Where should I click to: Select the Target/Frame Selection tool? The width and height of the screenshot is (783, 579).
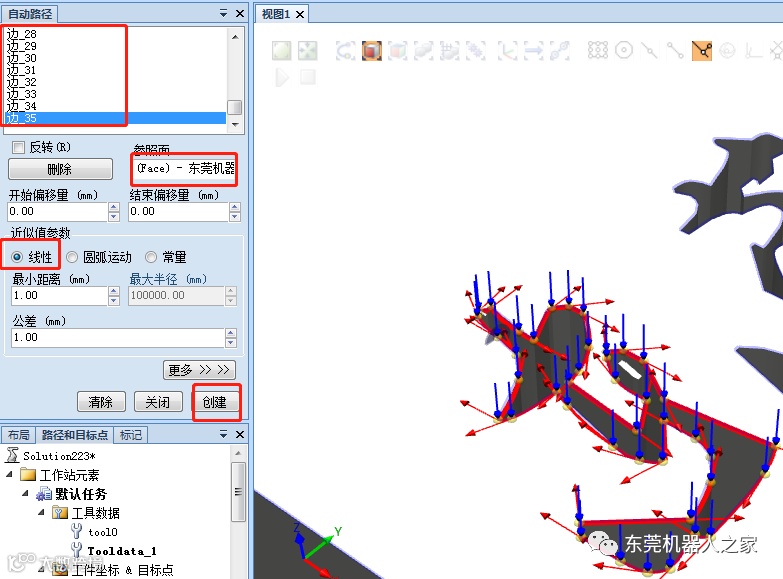[x=507, y=50]
